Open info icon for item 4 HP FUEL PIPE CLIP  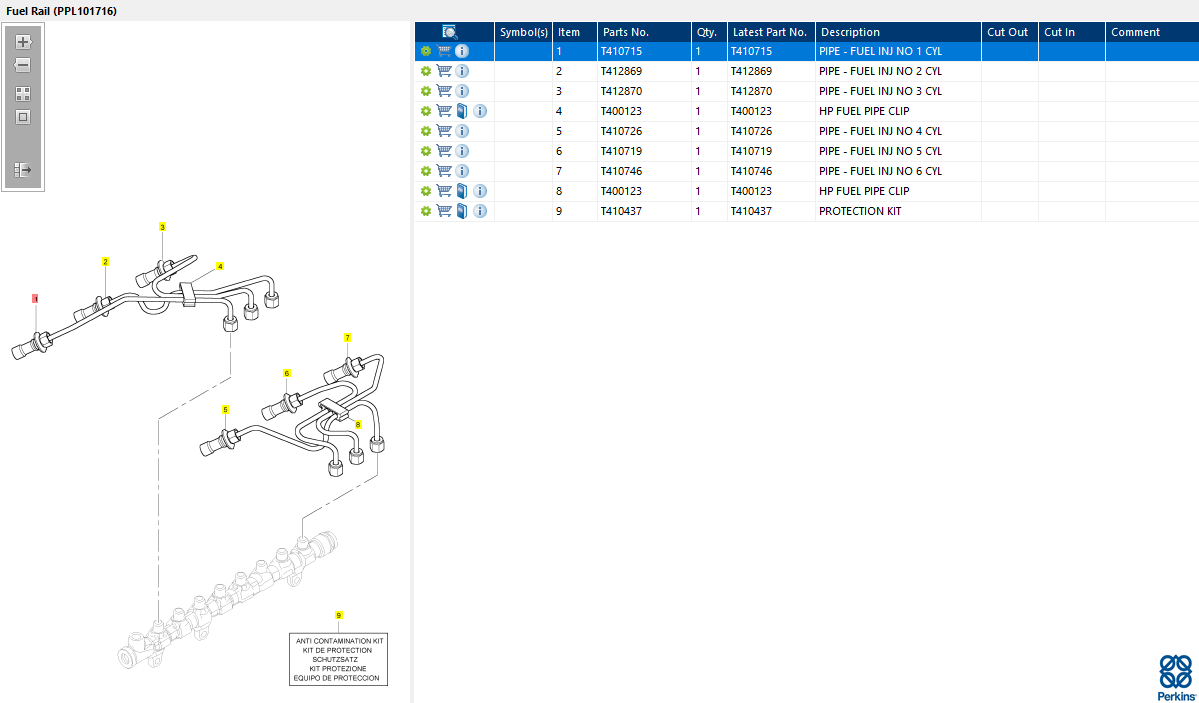pyautogui.click(x=480, y=111)
